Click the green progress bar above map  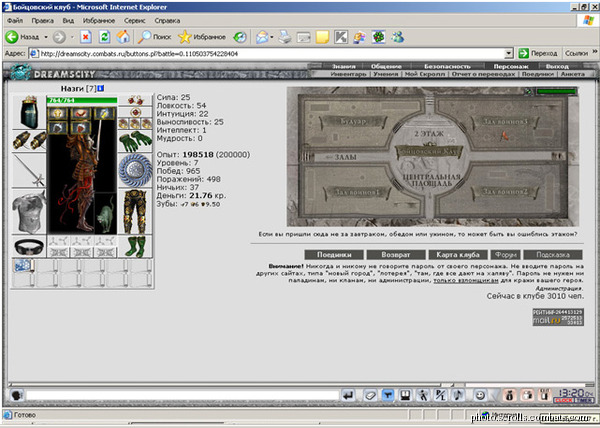click(556, 91)
